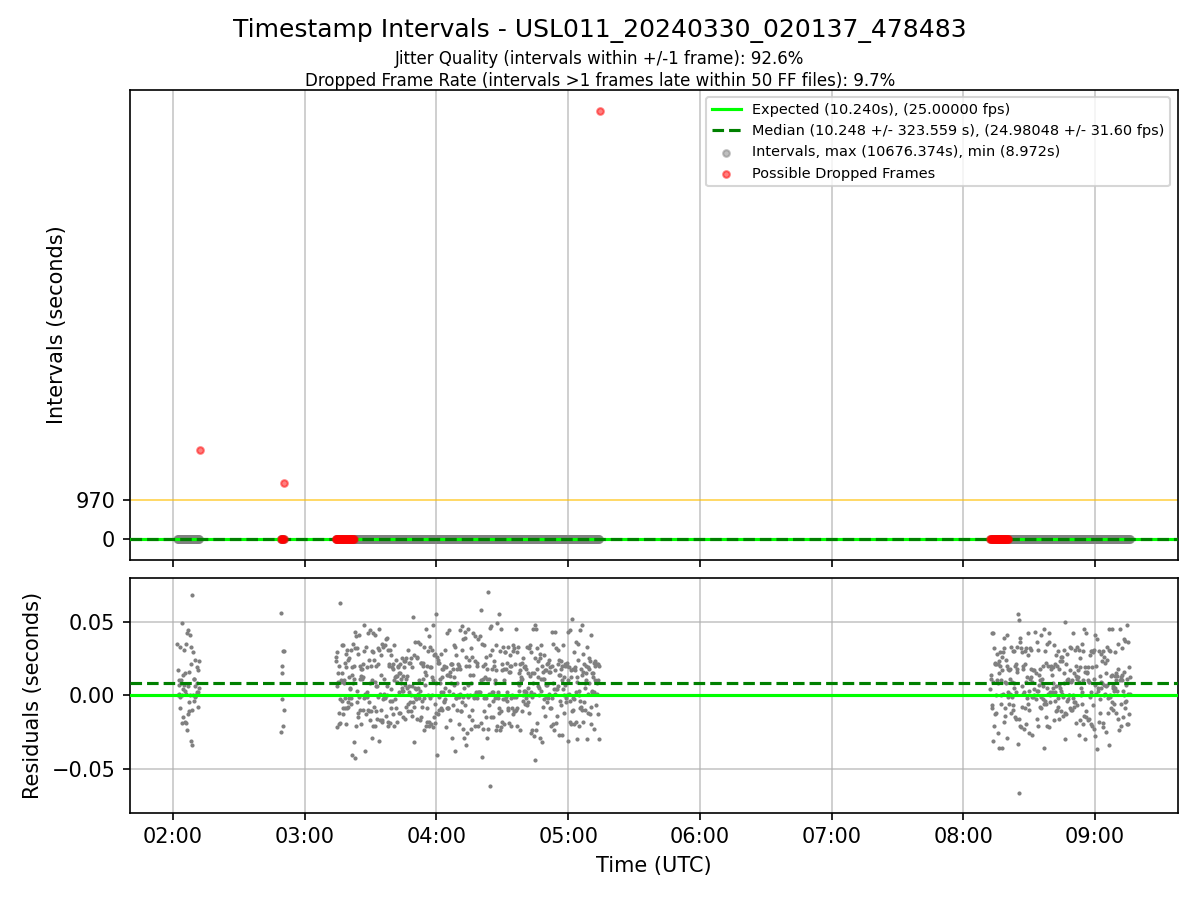Viewport: 1200px width, 900px height.
Task: Click the red dot marker in the legend
Action: pos(726,174)
